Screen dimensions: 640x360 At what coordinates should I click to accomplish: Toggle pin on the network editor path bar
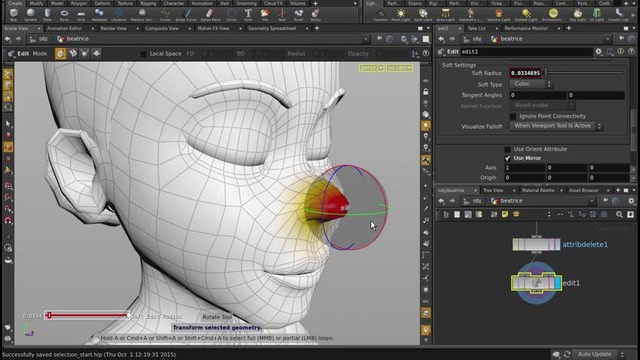pyautogui.click(x=606, y=201)
